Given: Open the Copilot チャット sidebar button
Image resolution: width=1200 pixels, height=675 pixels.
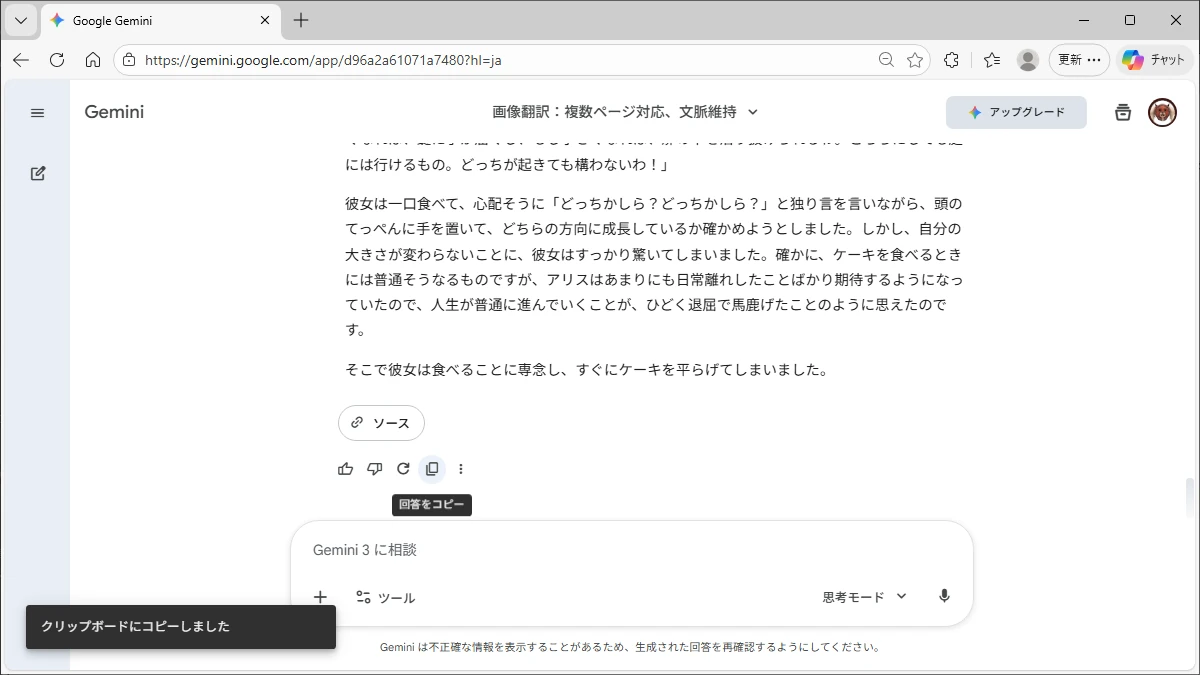Looking at the screenshot, I should pyautogui.click(x=1154, y=60).
